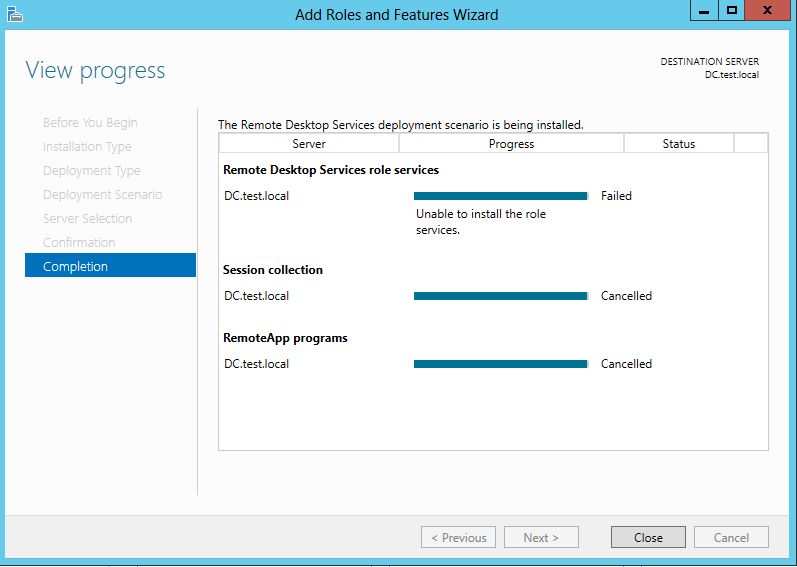Image resolution: width=797 pixels, height=567 pixels.
Task: Click the Previous button
Action: [x=458, y=537]
